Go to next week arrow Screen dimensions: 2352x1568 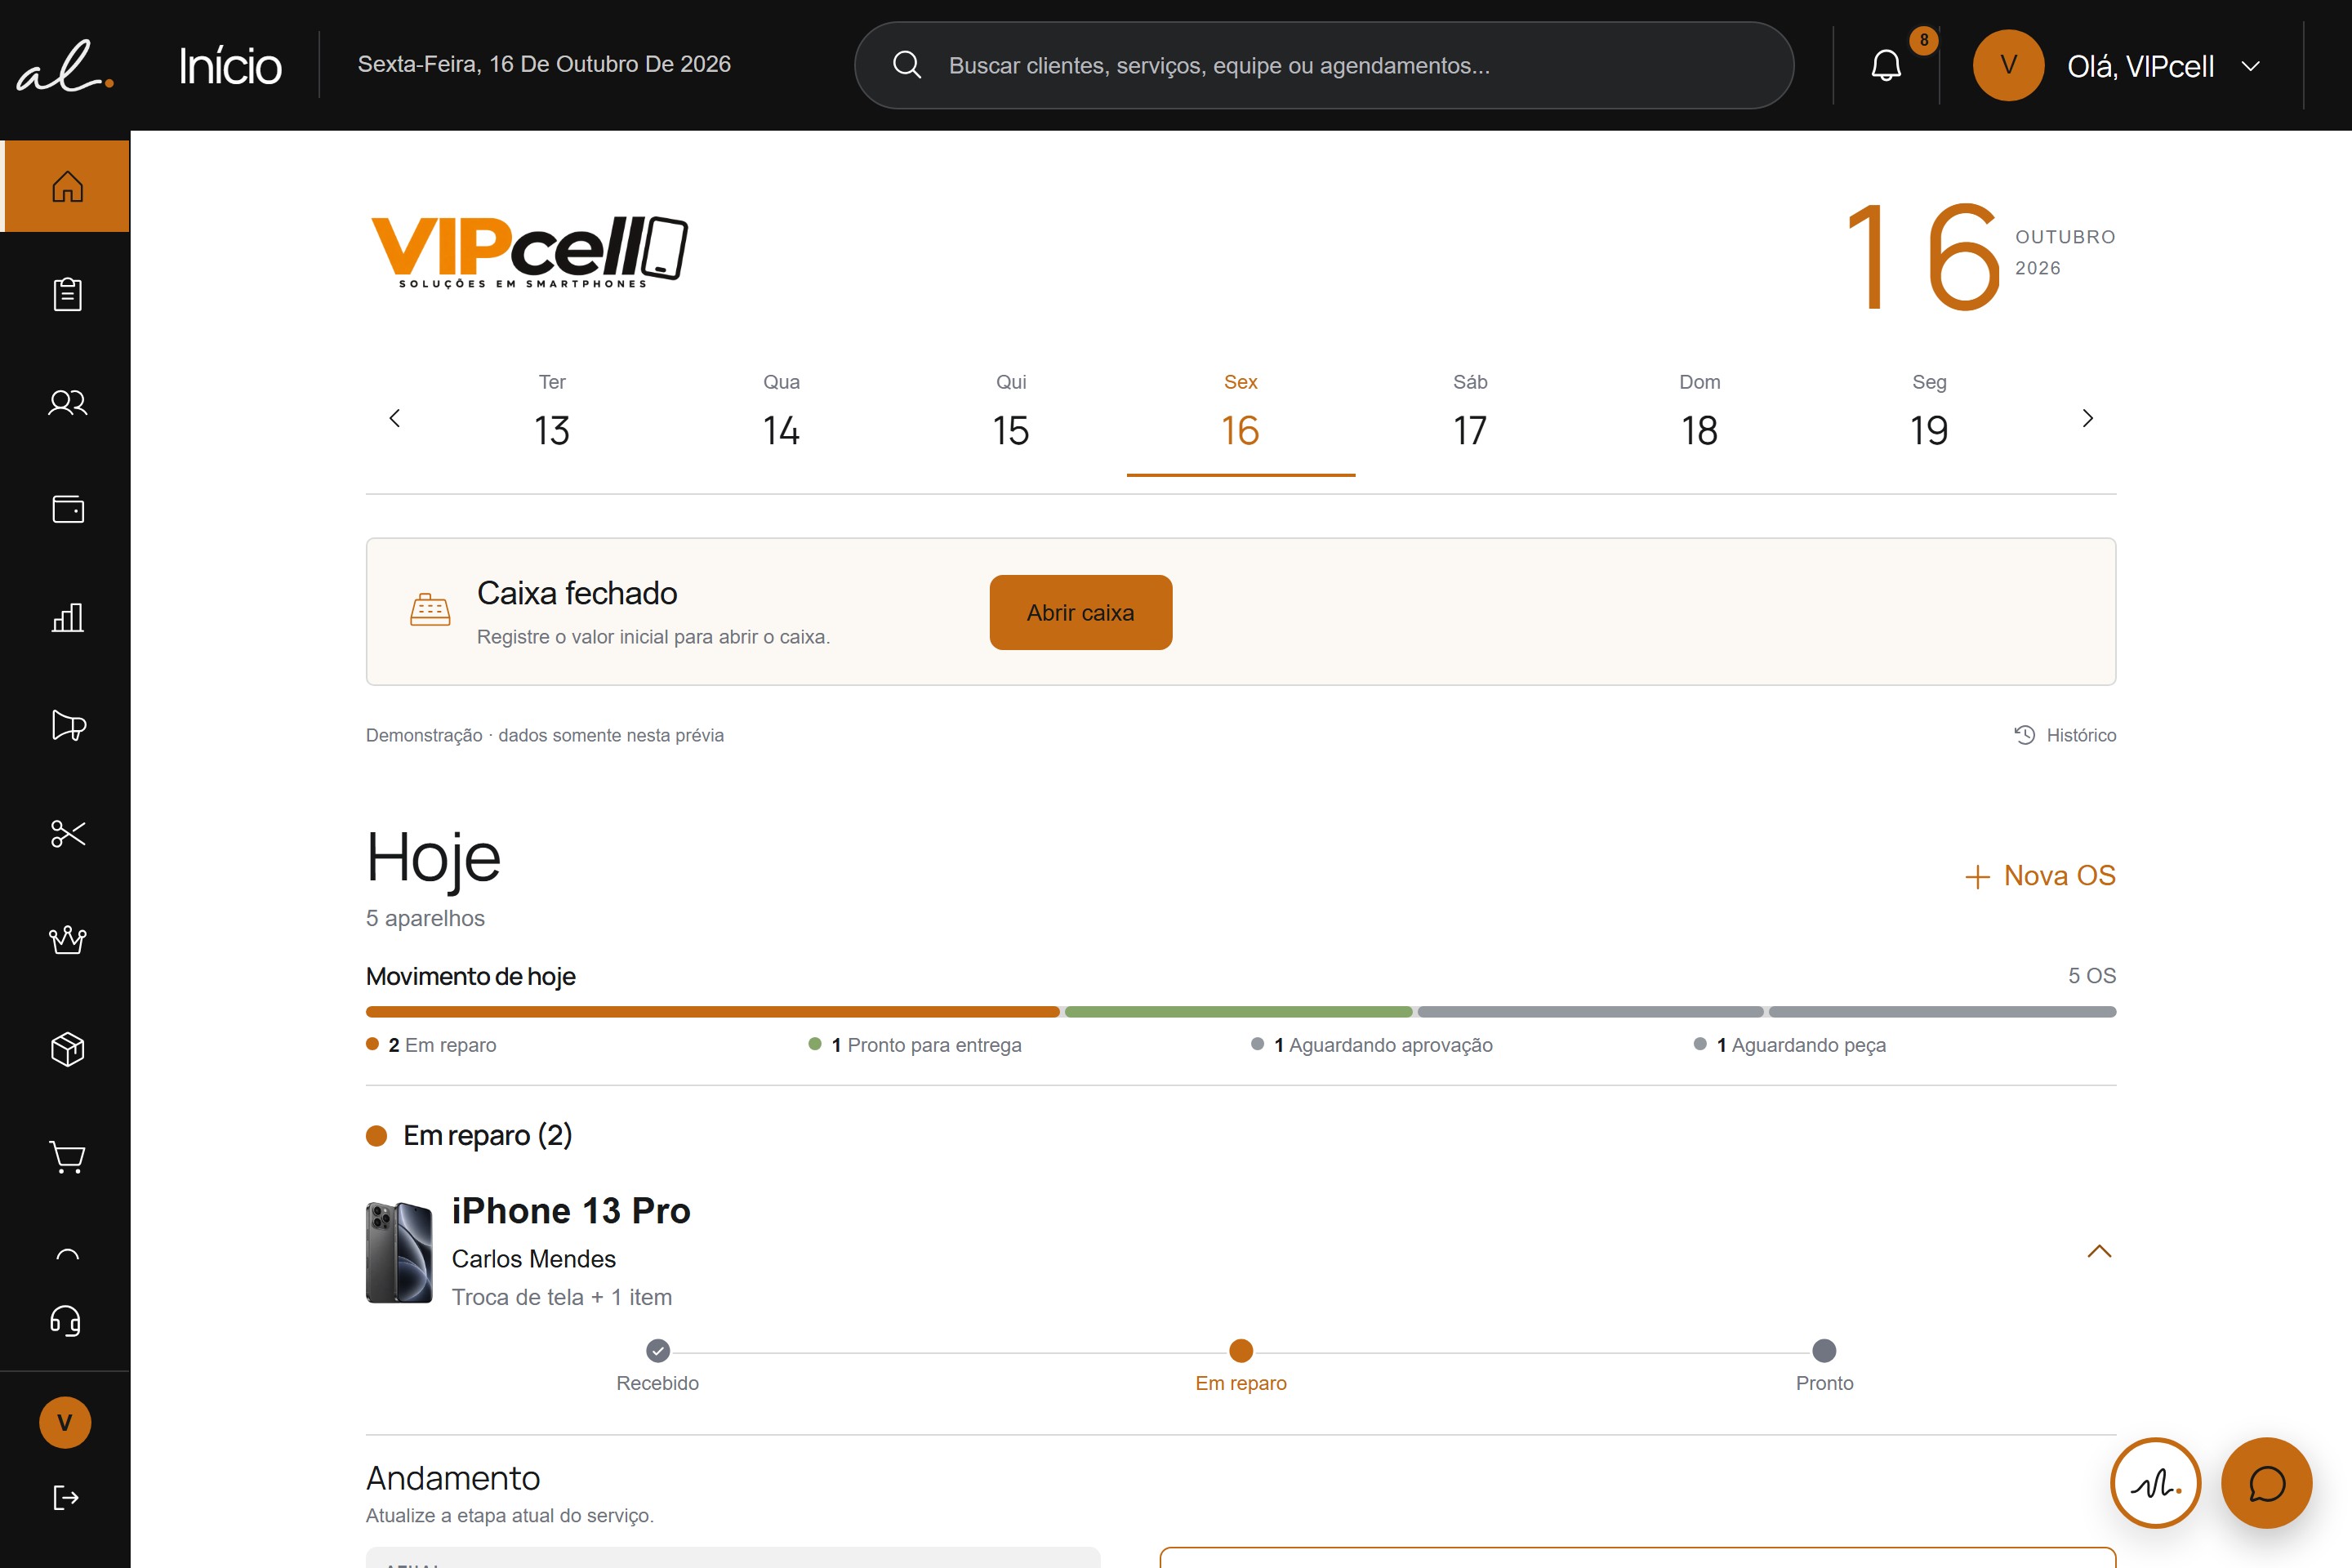point(2087,418)
